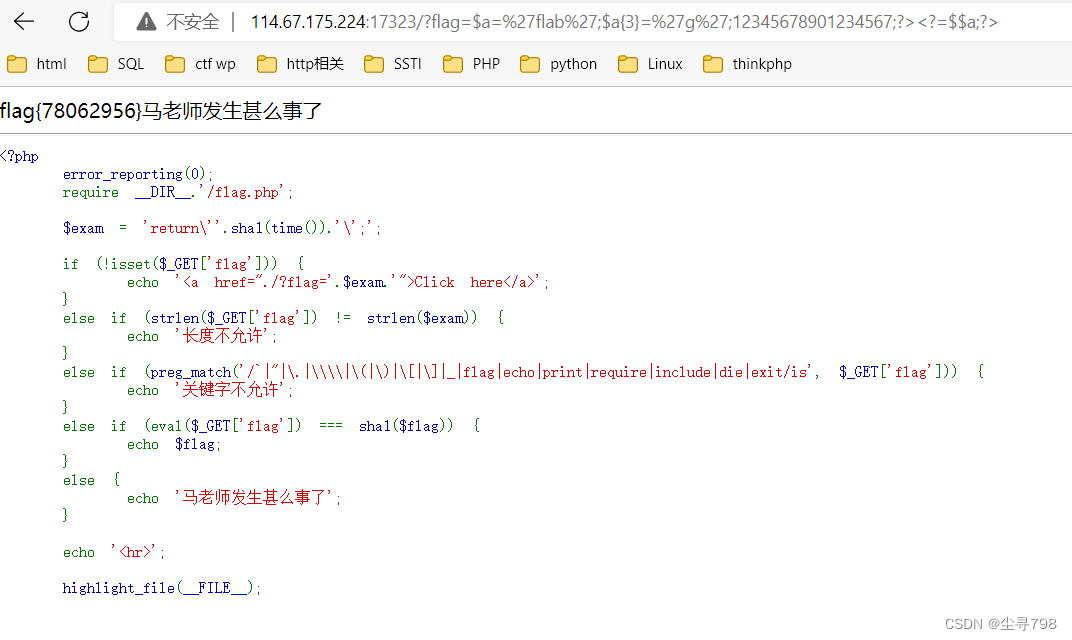The image size is (1072, 640).
Task: Go back with the browser back arrow
Action: pos(24,22)
